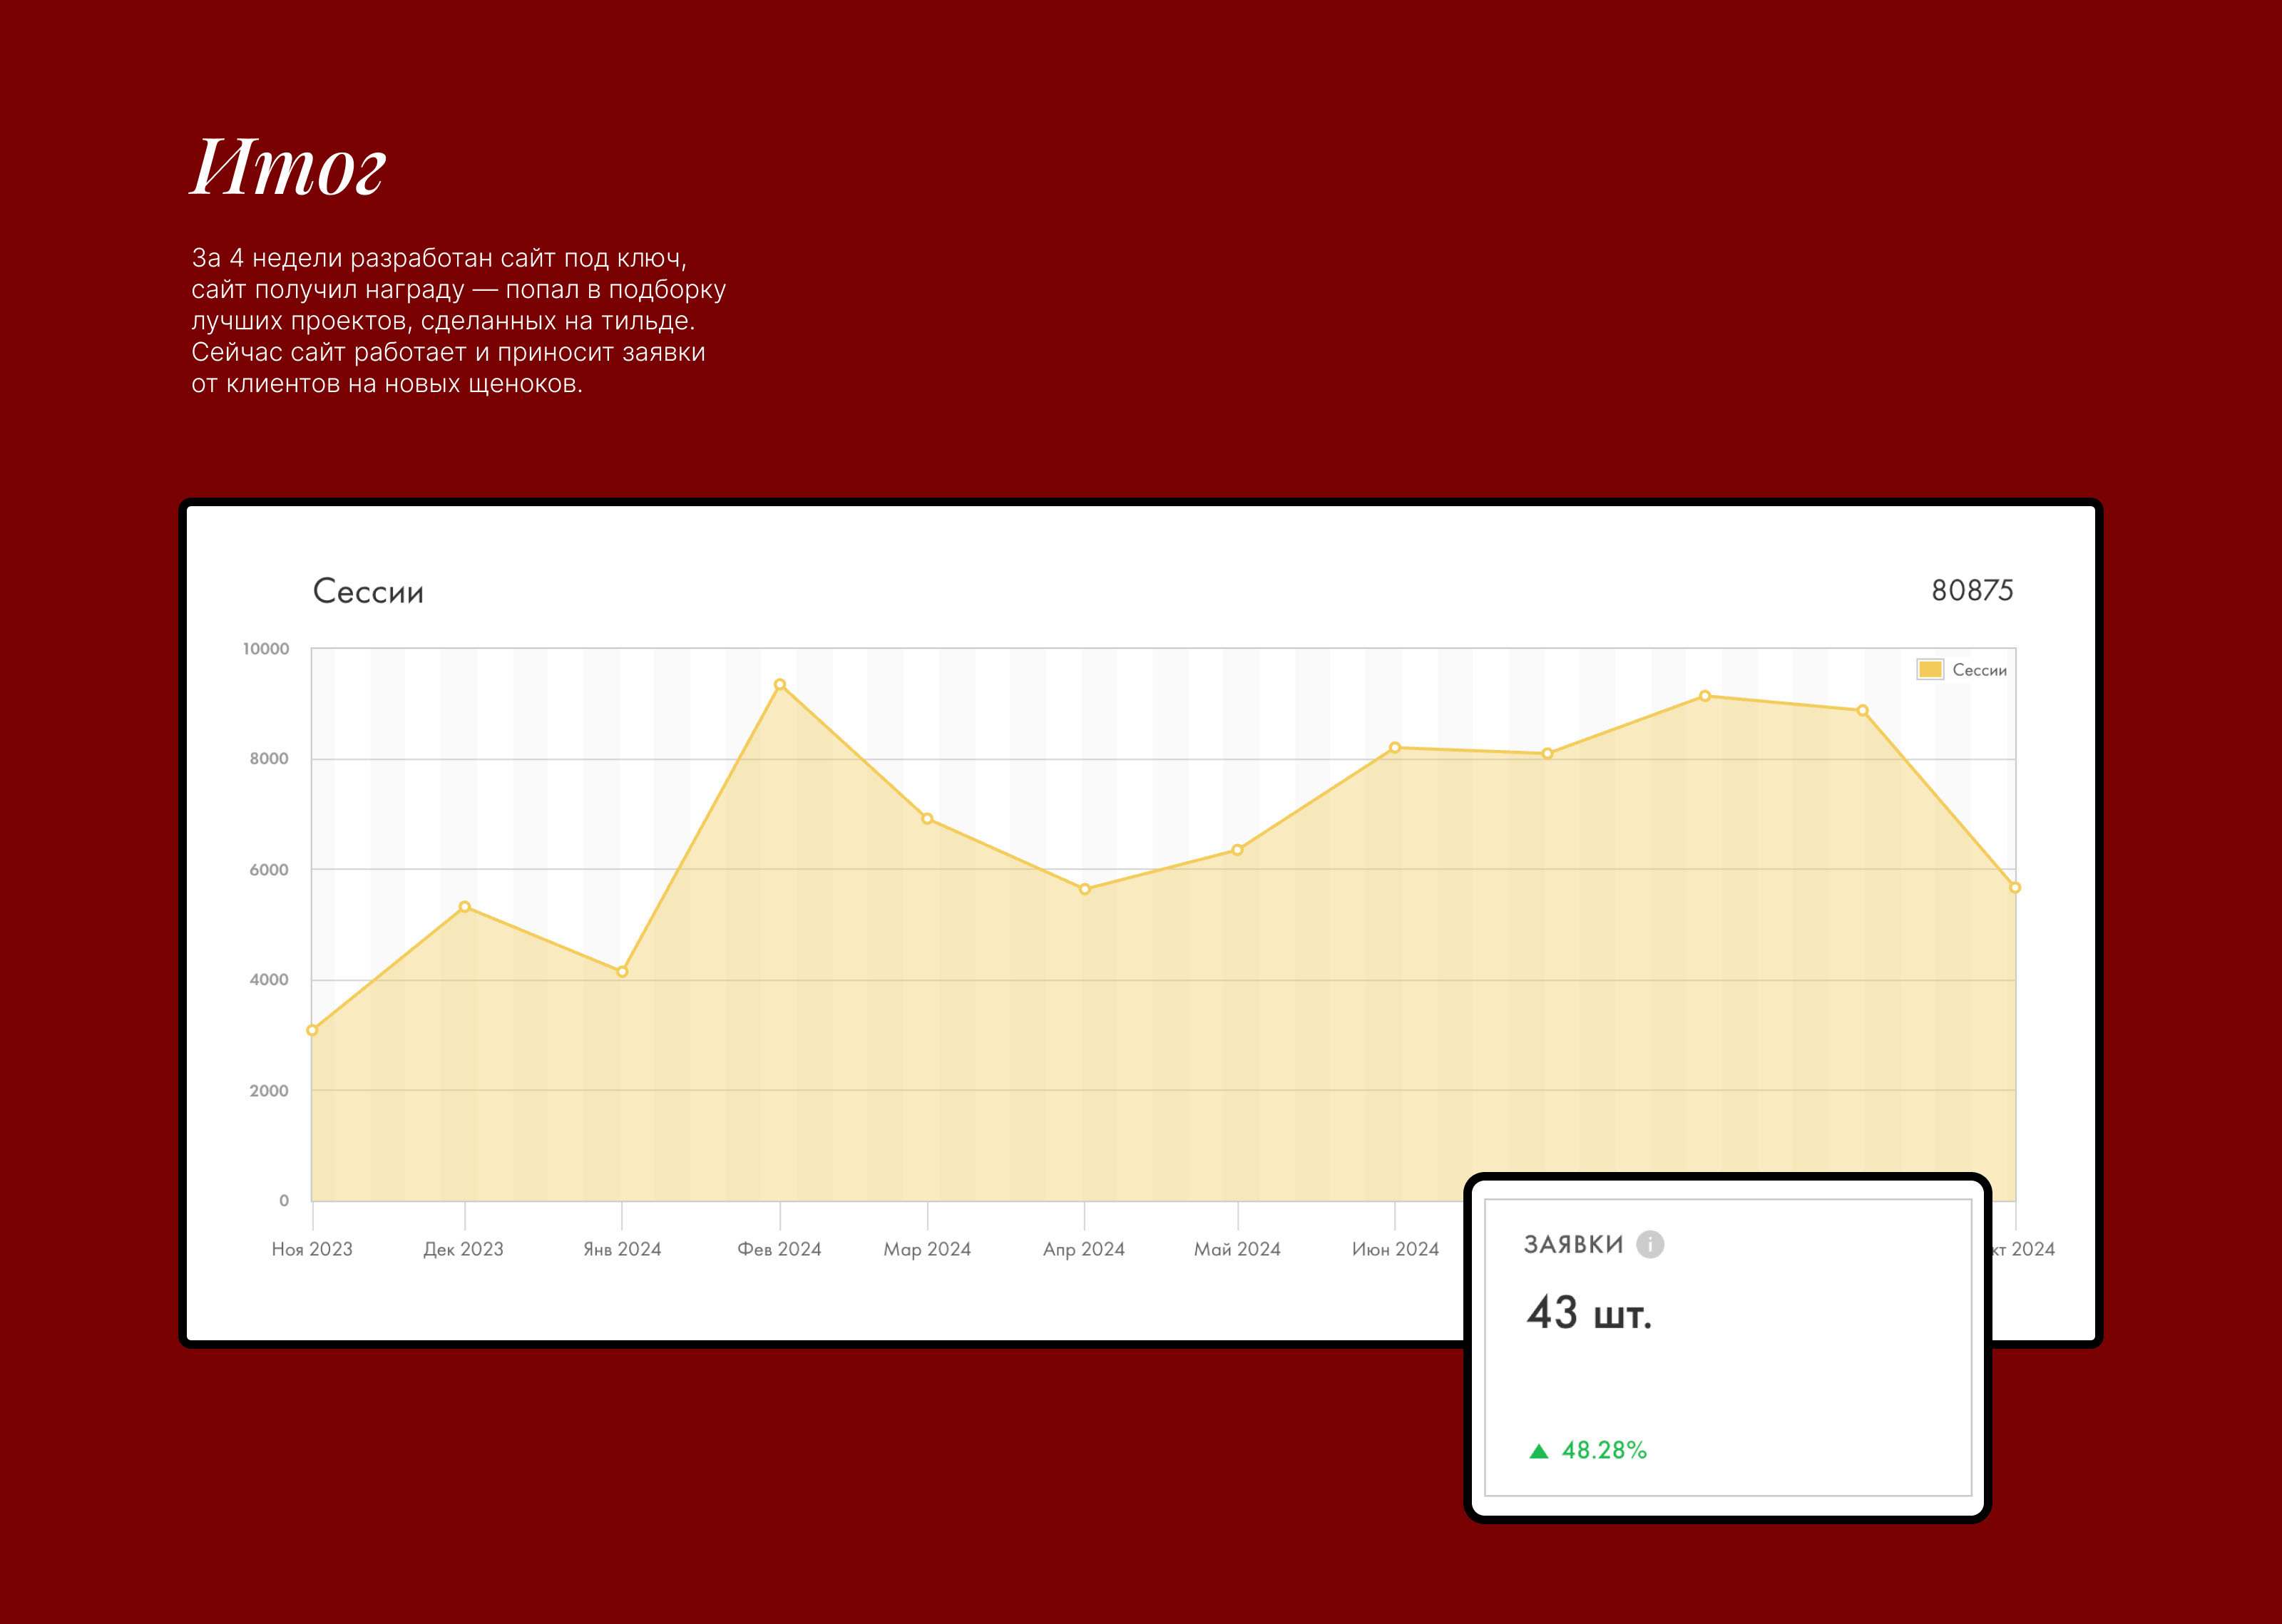Click the Сессии chart title
Screen dimensions: 2282x1624
368,591
